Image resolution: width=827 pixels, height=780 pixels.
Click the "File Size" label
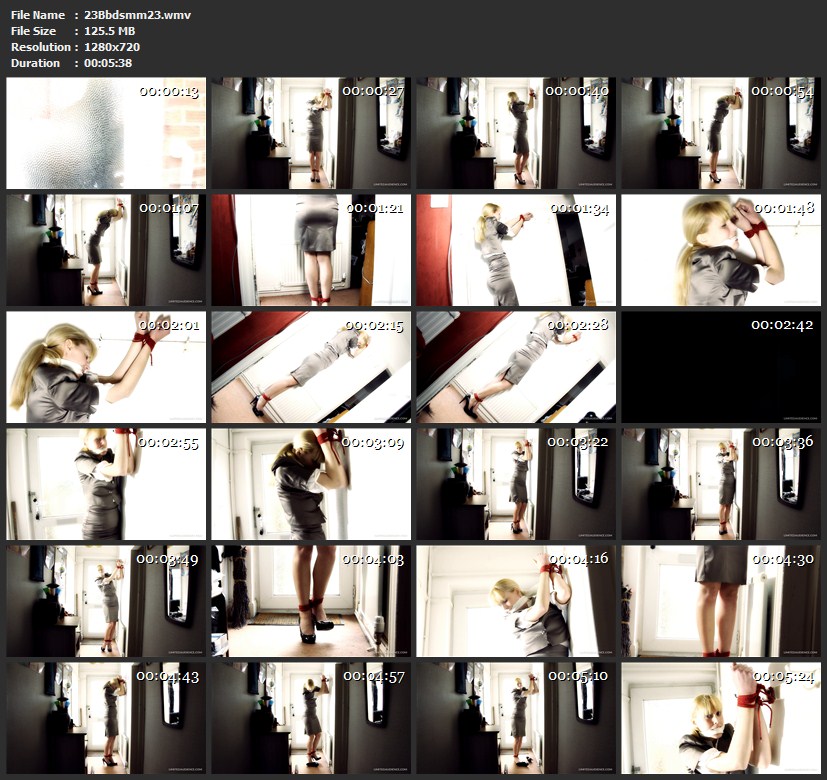33,31
